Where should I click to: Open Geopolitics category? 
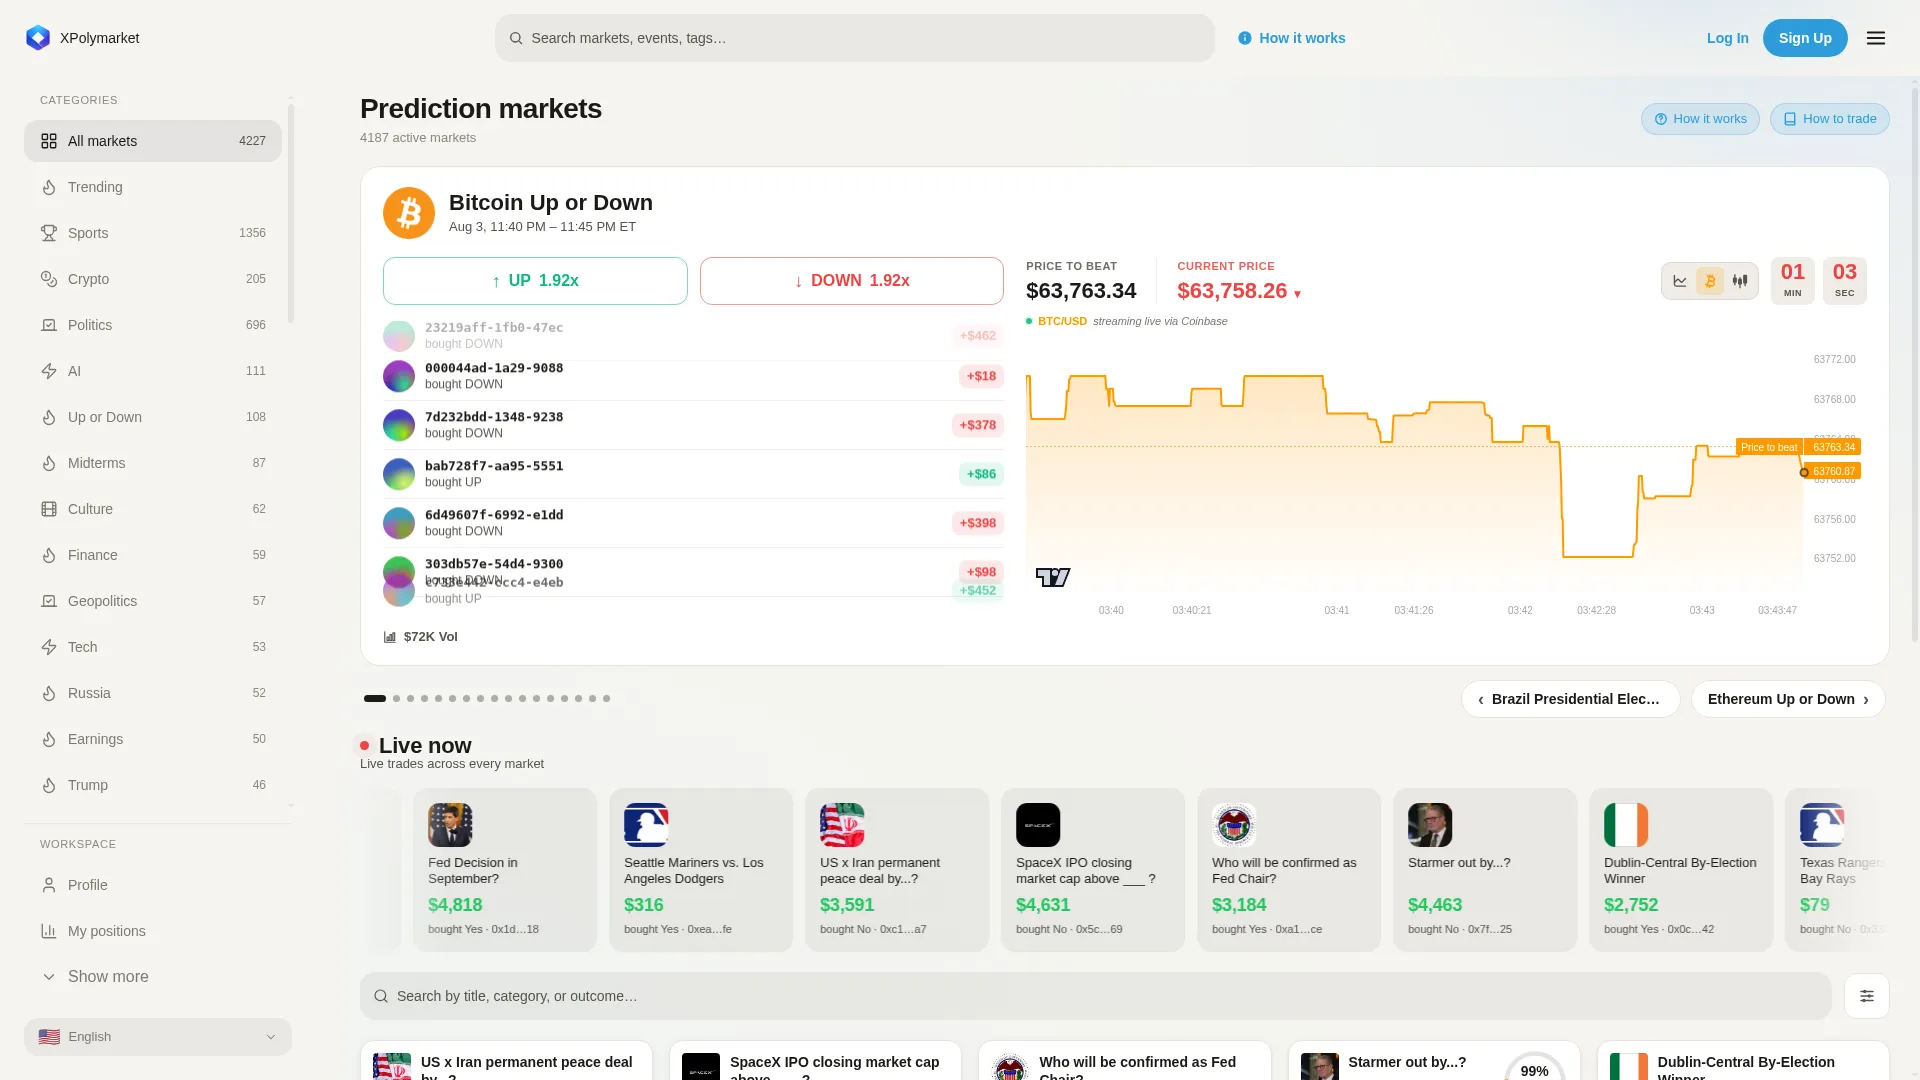(153, 601)
